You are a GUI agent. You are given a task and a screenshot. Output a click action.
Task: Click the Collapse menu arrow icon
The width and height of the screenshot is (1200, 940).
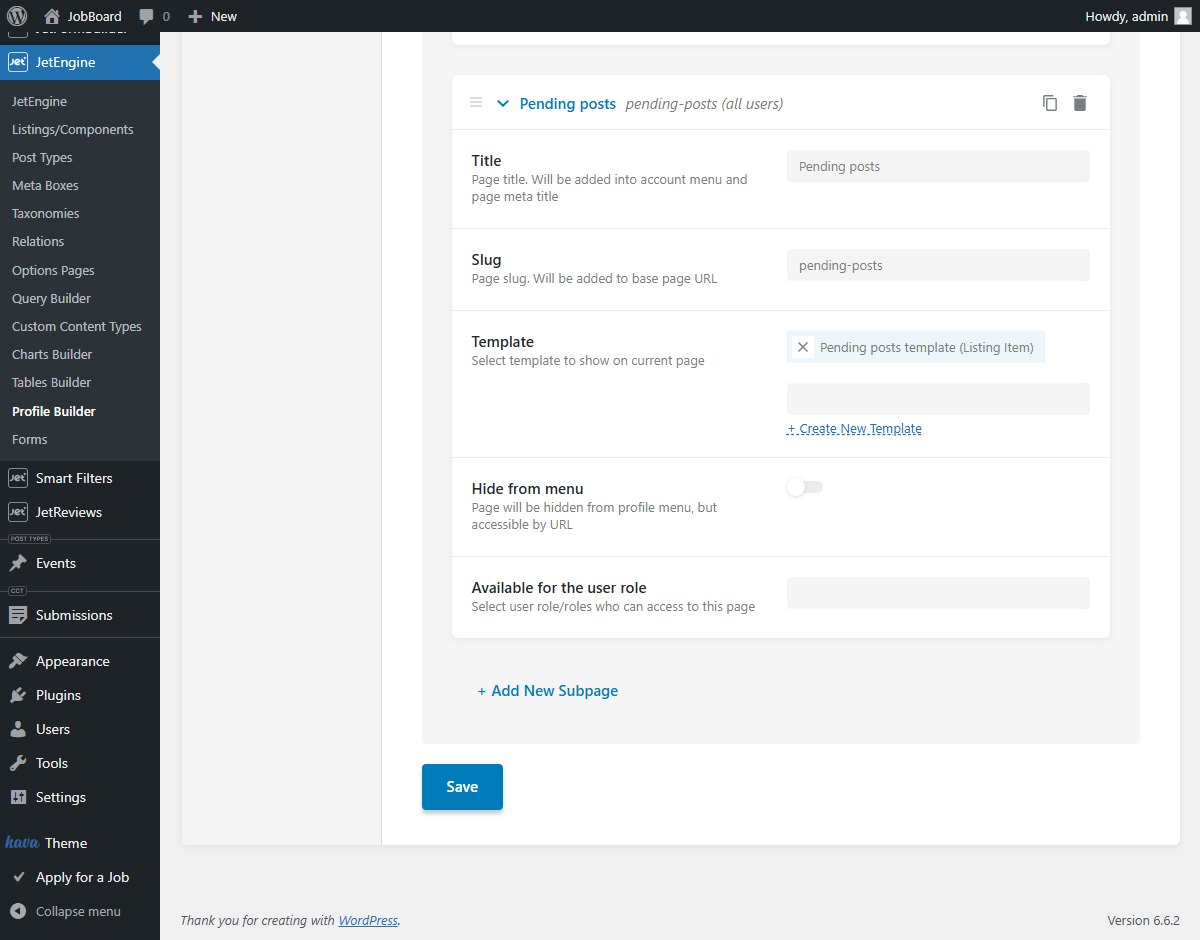[x=18, y=911]
